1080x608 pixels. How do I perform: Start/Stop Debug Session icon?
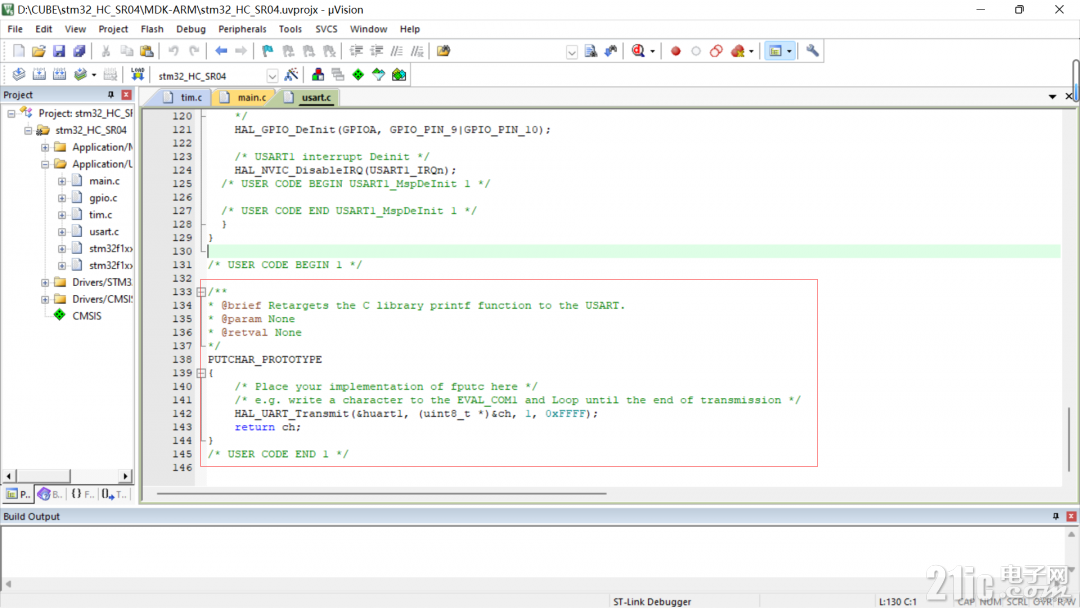638,51
